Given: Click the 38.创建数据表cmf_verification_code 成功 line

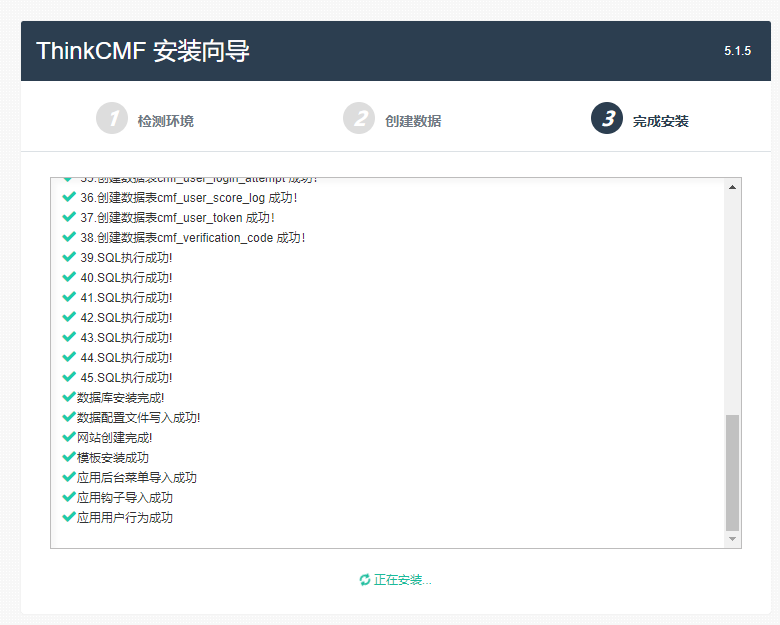Looking at the screenshot, I should pos(193,238).
